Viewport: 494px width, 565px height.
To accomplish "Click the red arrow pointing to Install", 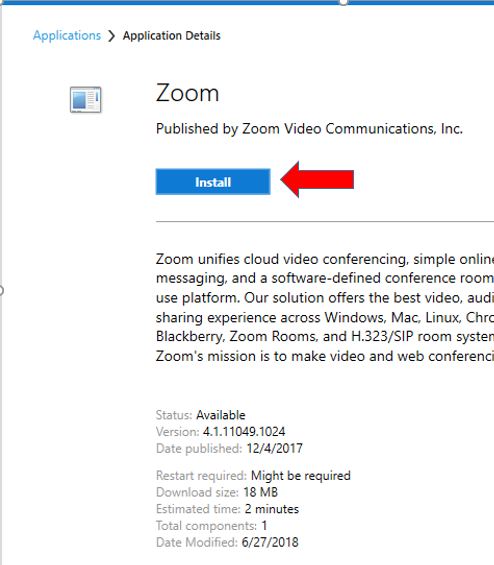I will pyautogui.click(x=317, y=179).
